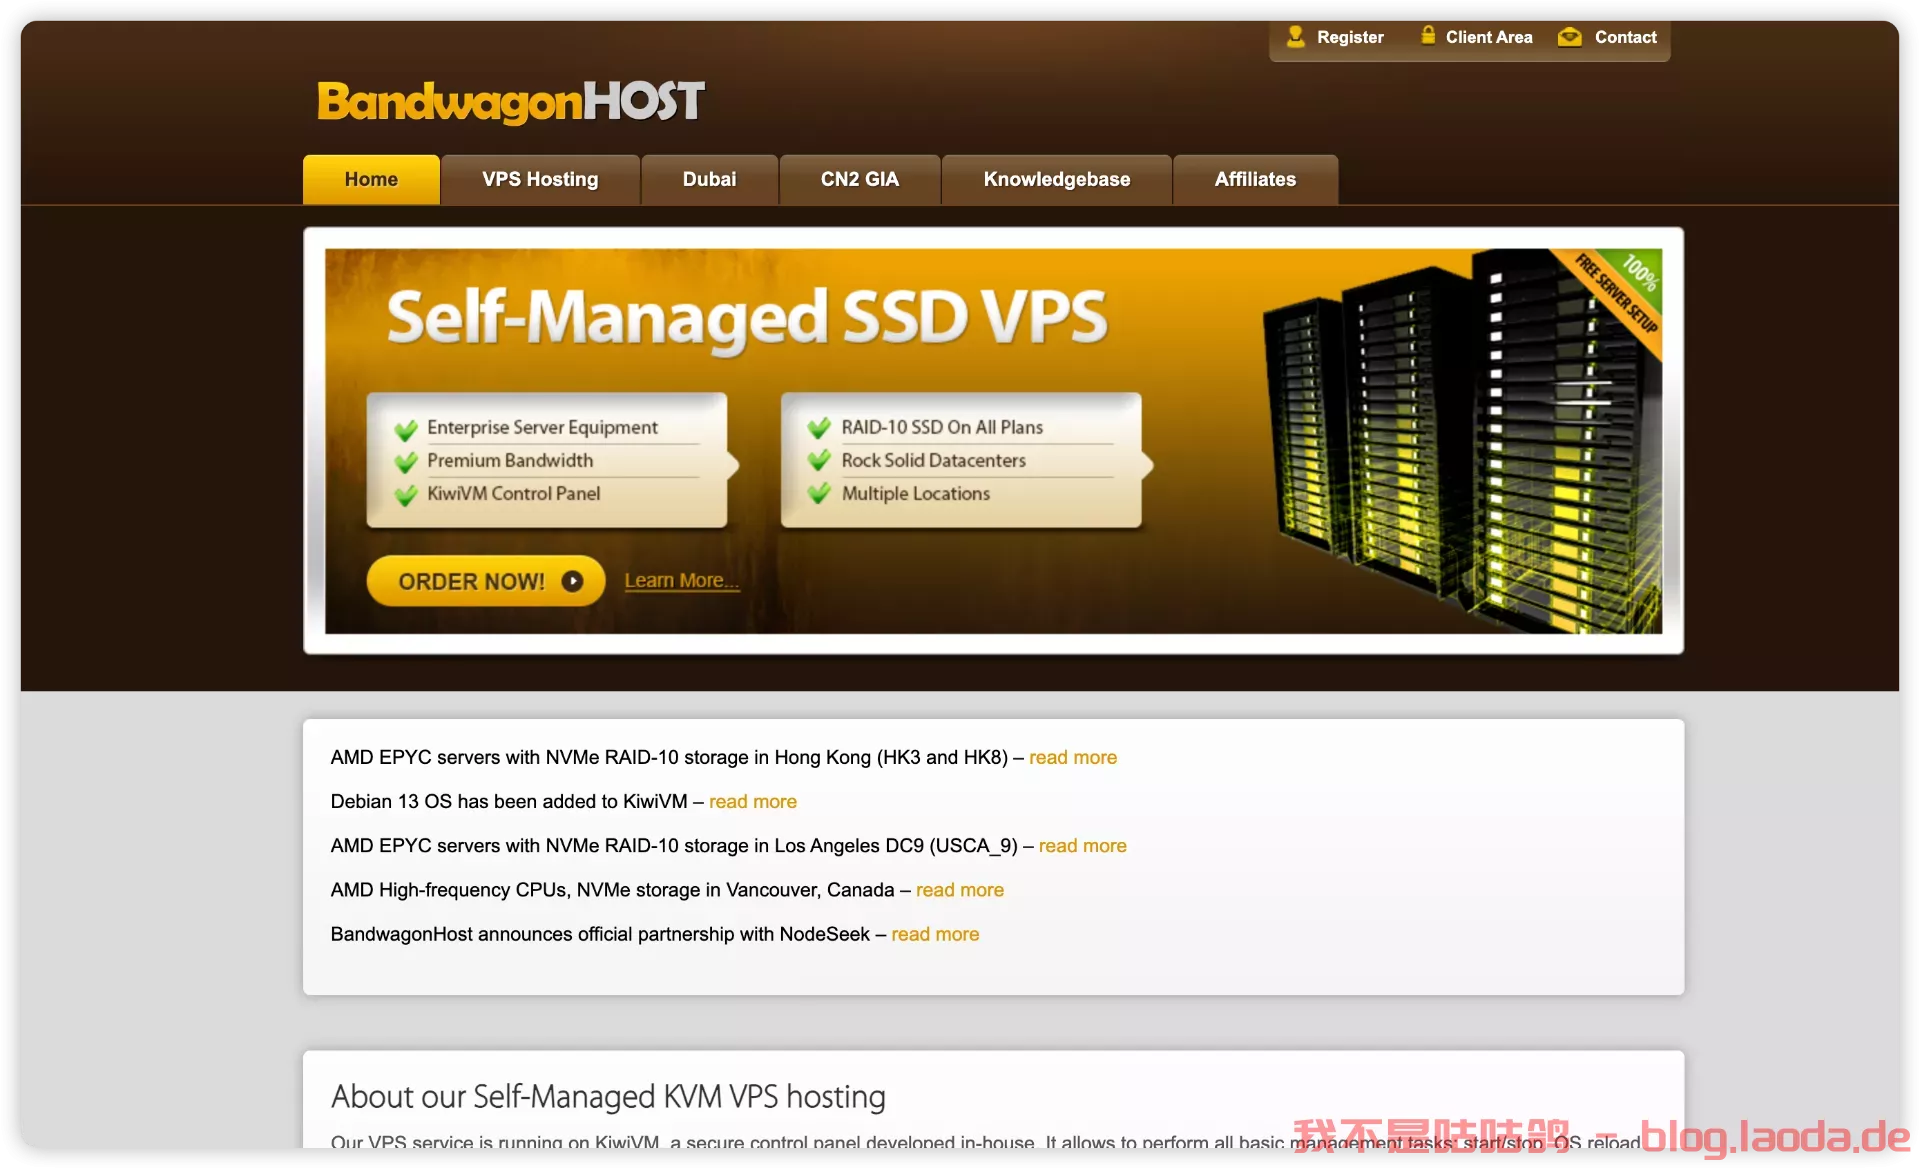Image resolution: width=1920 pixels, height=1168 pixels.
Task: Select the Affiliates tab
Action: tap(1254, 180)
